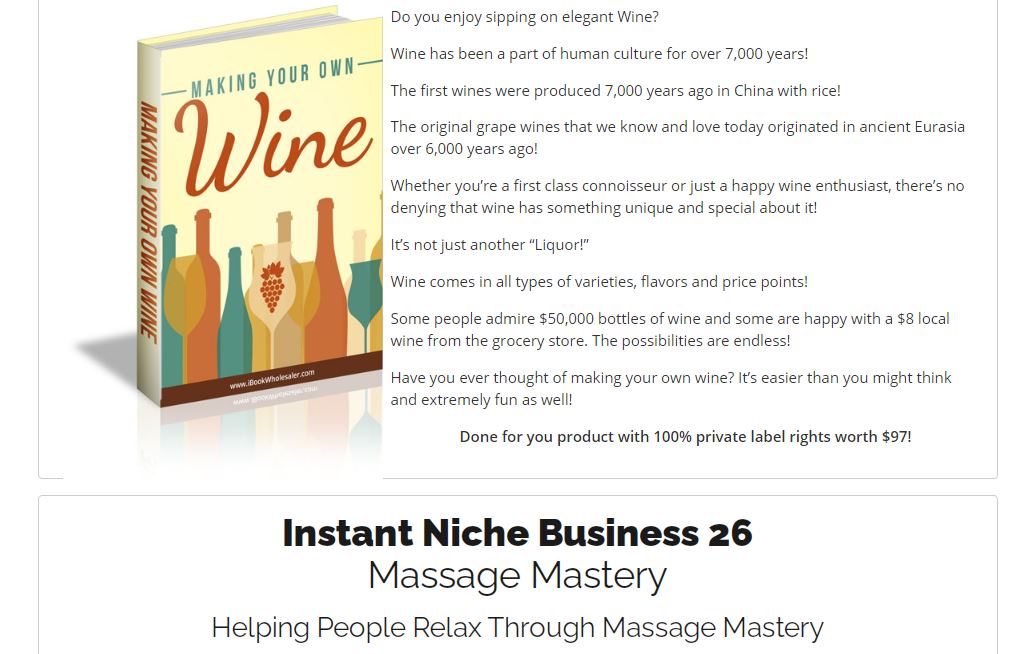
Task: Click the large red 'Wine' script title on the cover
Action: click(272, 144)
